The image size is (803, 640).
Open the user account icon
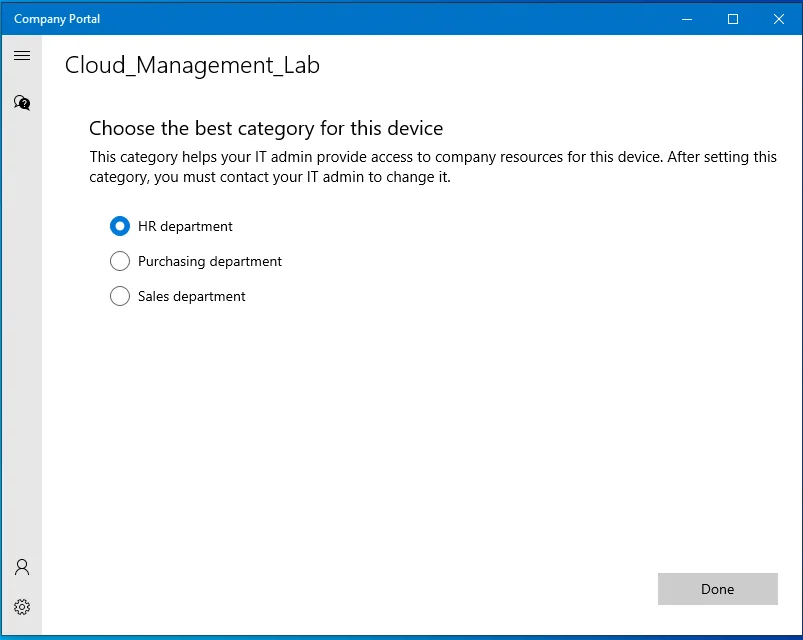point(22,567)
